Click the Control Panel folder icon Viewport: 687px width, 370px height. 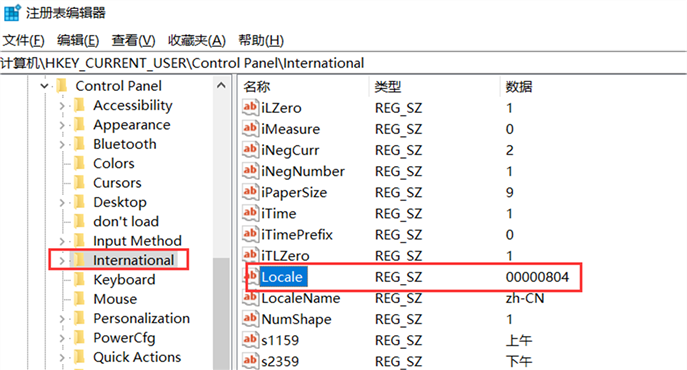[62, 85]
